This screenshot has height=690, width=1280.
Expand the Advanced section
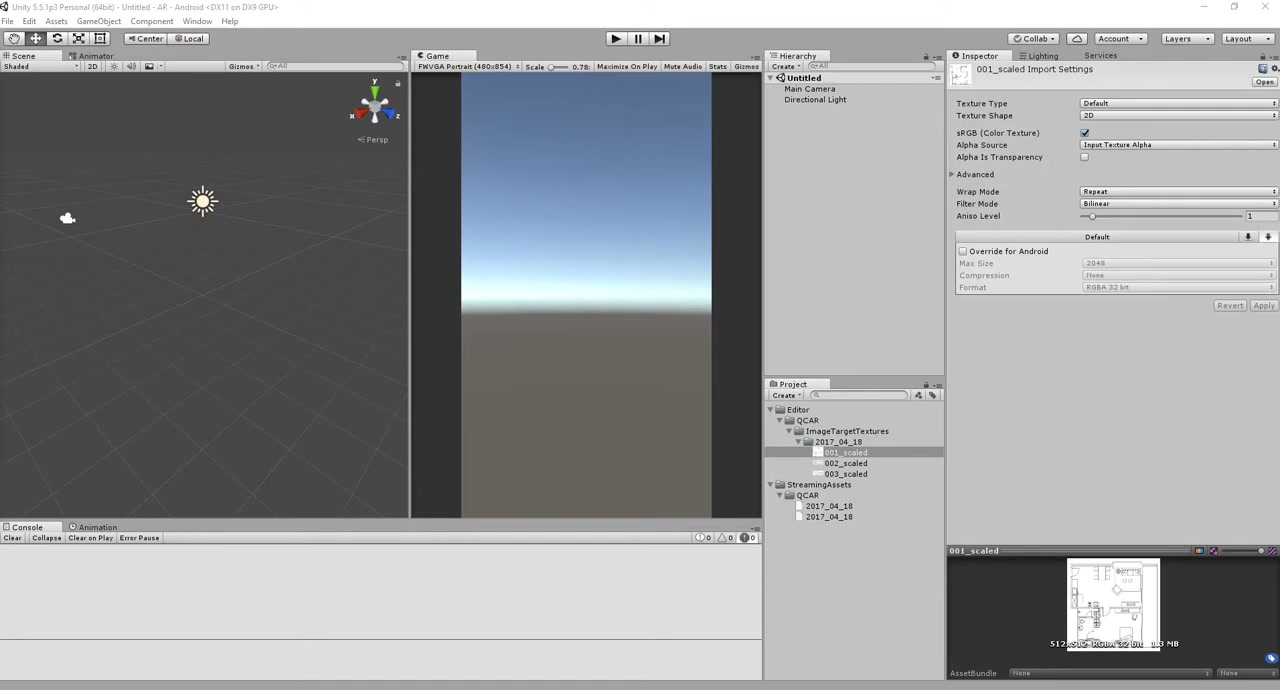972,174
